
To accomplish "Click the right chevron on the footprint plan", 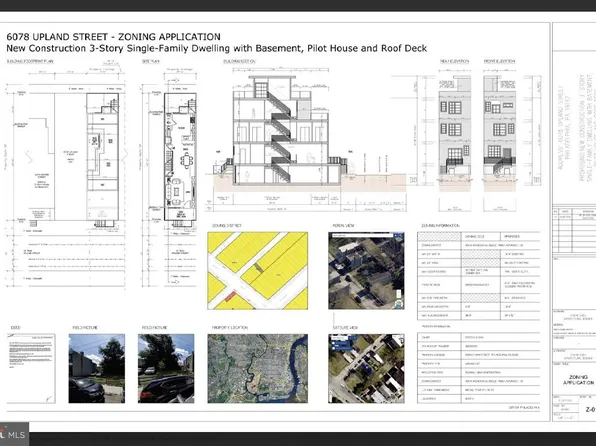I will (124, 156).
